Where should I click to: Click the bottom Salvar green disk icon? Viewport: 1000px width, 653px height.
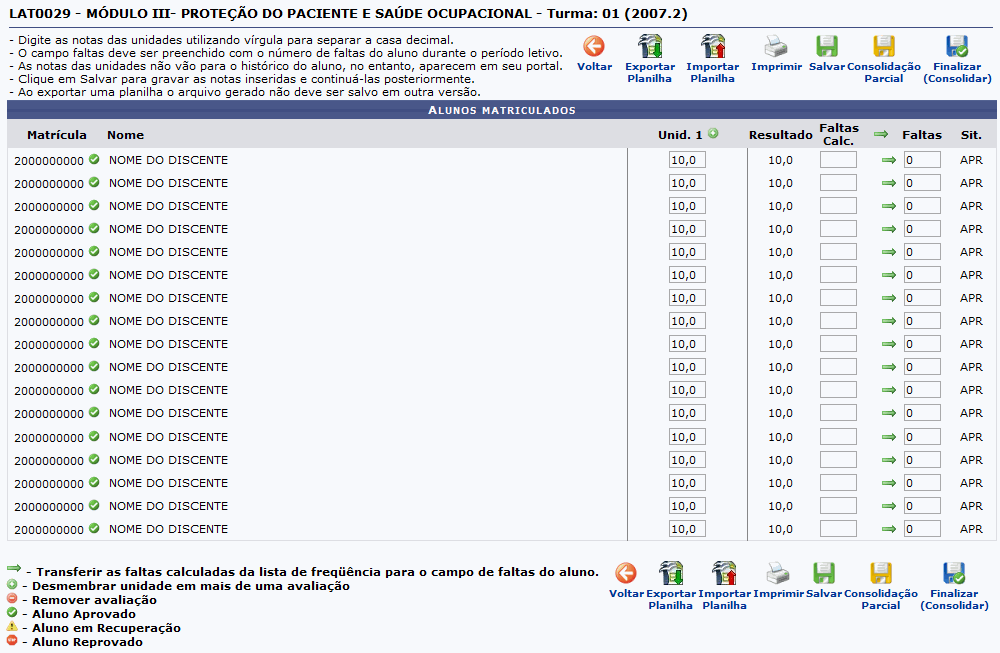824,573
